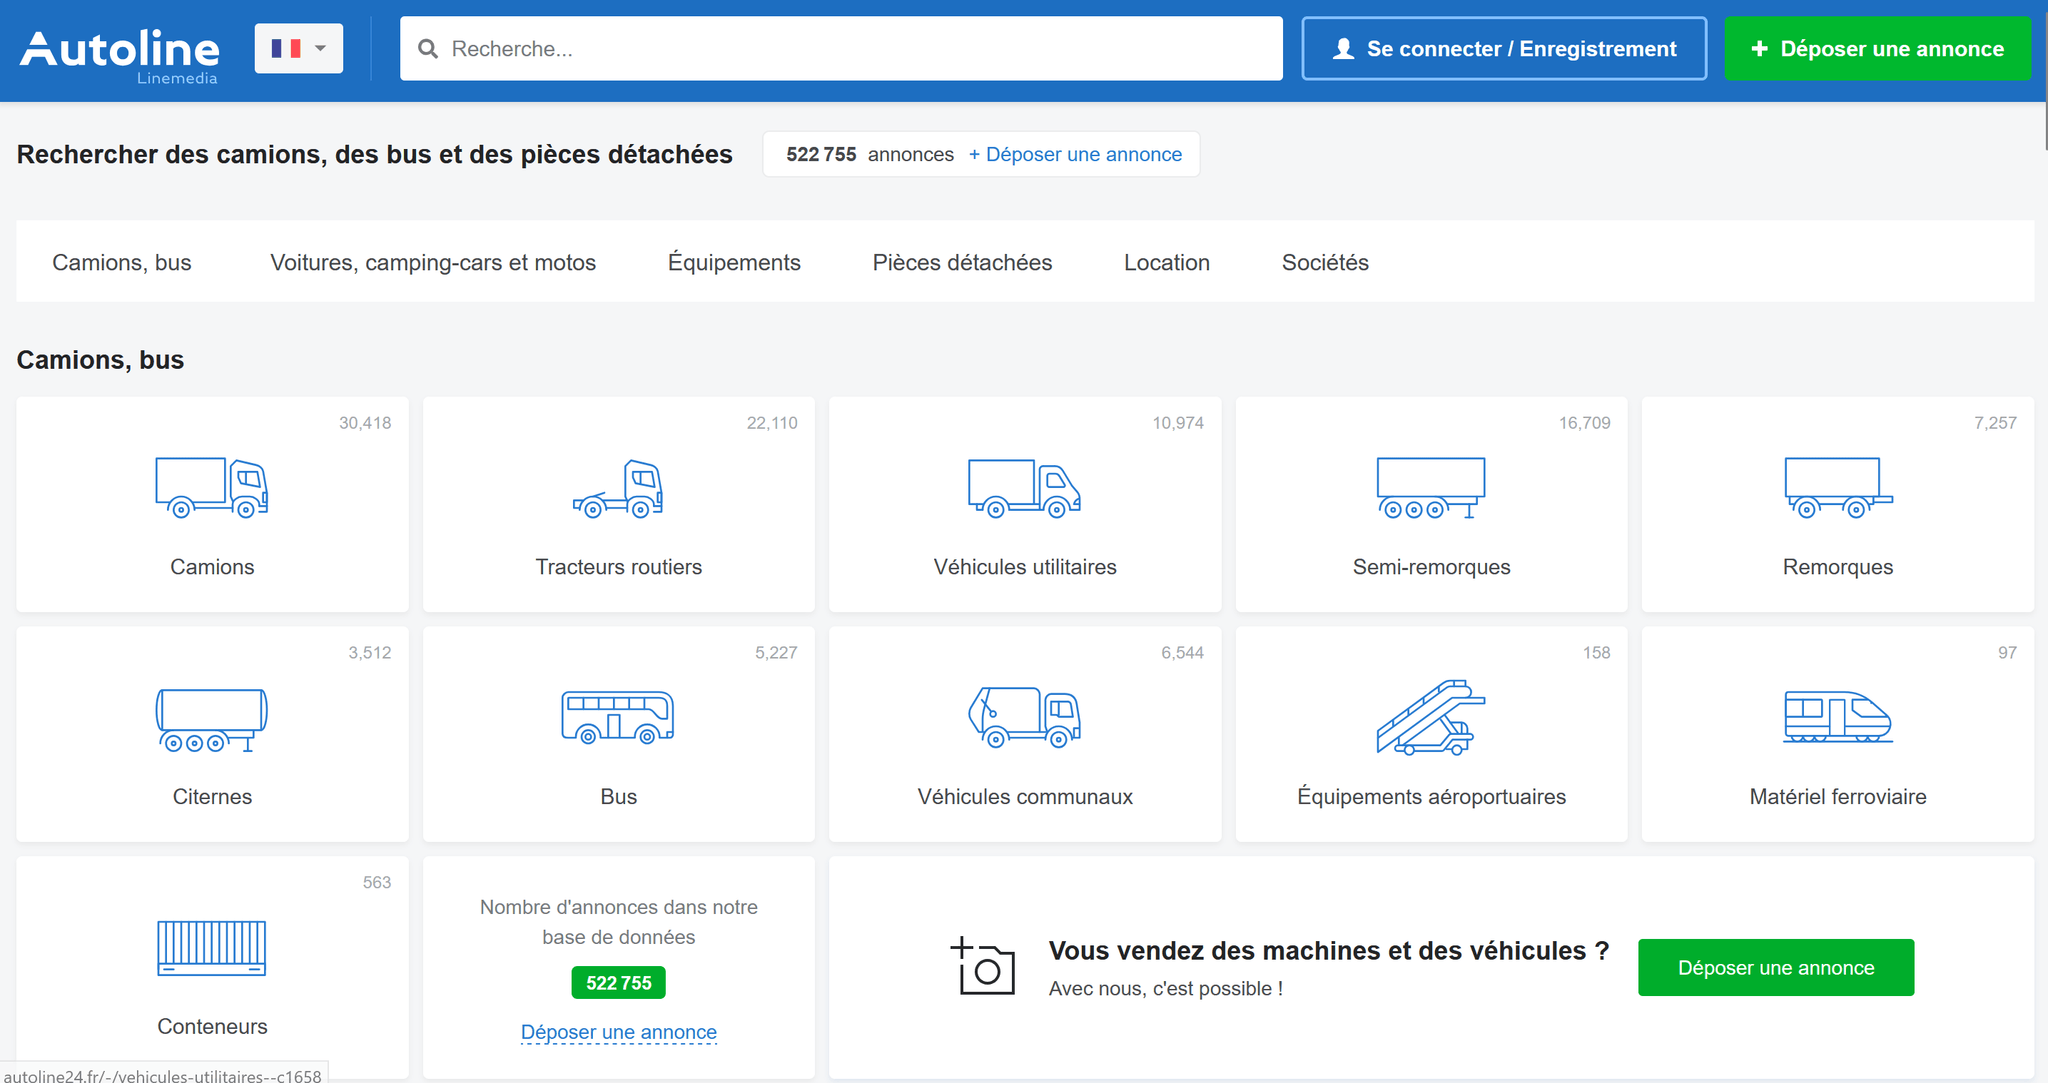Viewport: 2048px width, 1083px height.
Task: Open Matériel ferroviaire train icon
Action: 1837,717
